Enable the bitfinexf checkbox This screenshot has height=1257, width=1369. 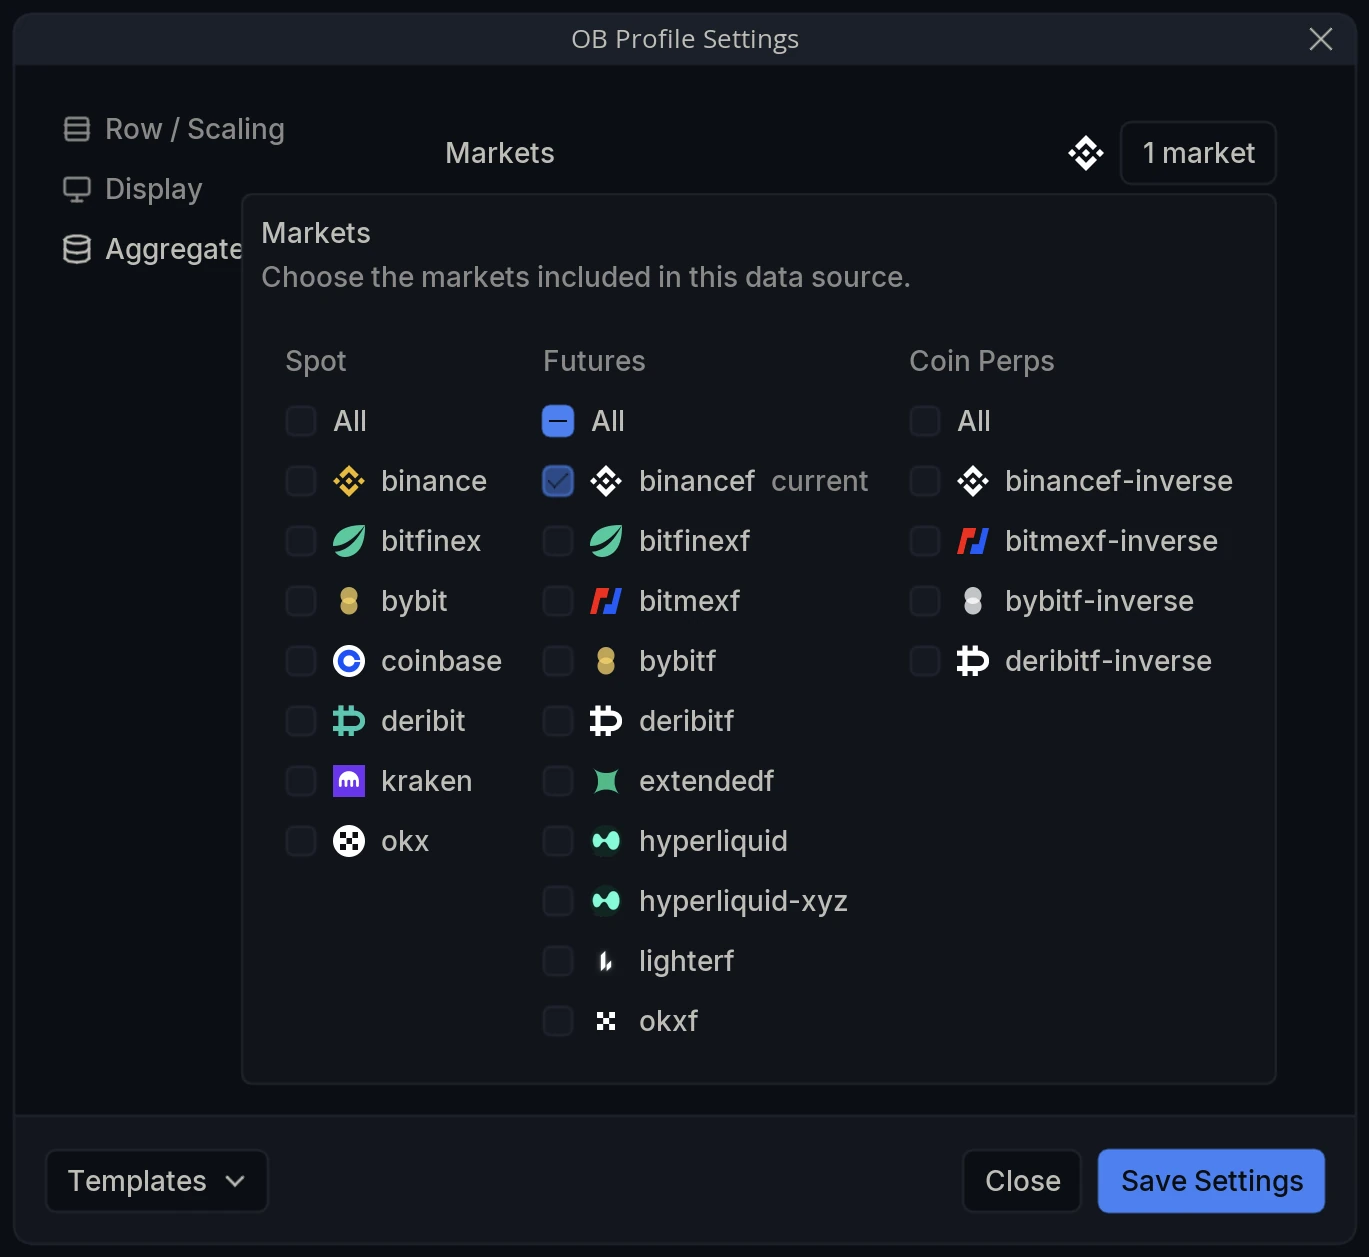tap(558, 541)
